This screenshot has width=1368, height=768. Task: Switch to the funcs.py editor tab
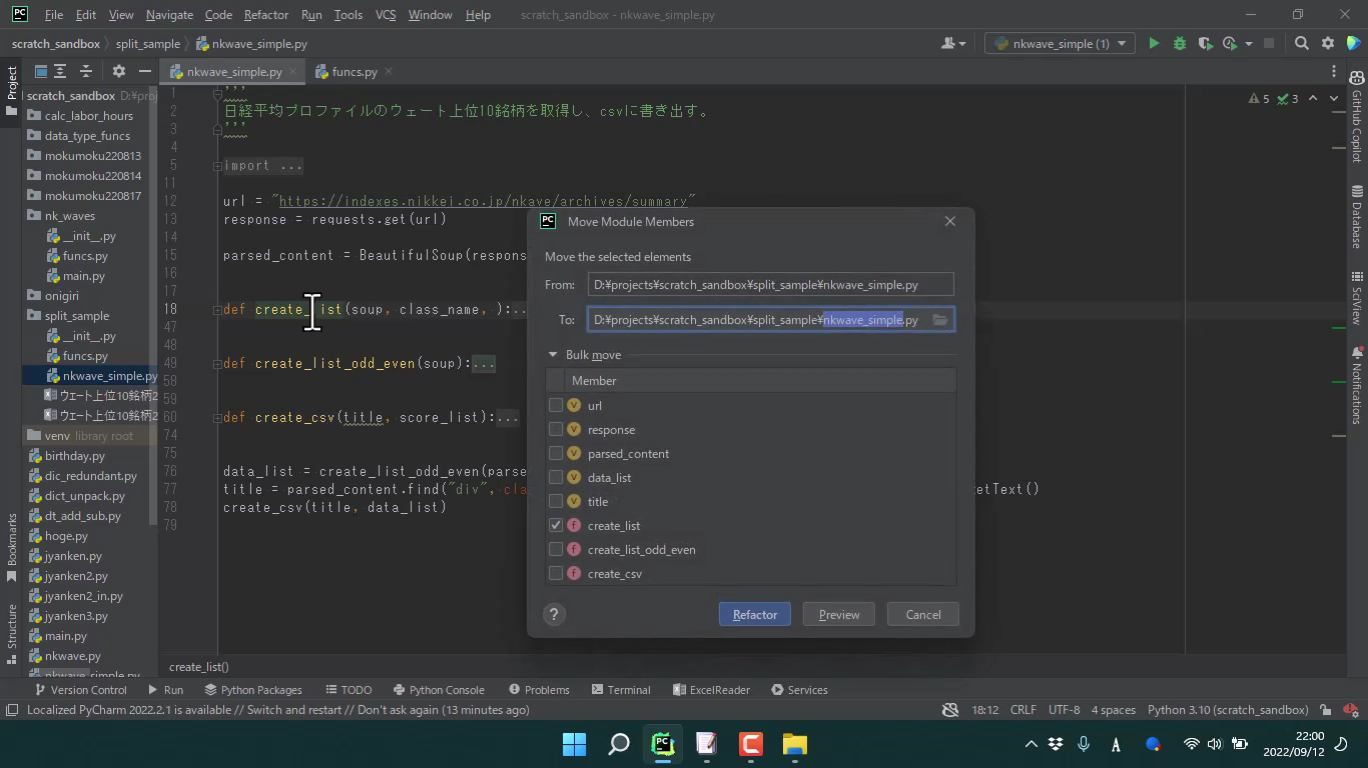(354, 72)
